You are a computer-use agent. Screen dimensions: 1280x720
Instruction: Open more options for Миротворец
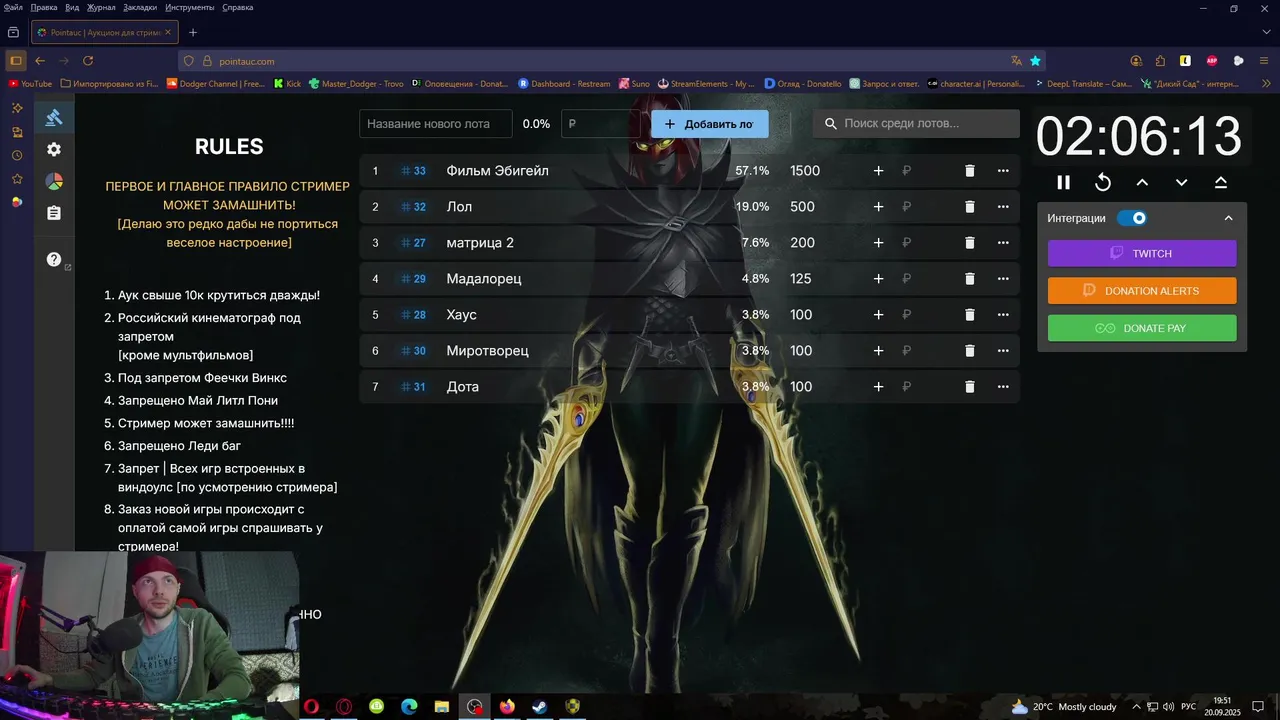click(1003, 351)
